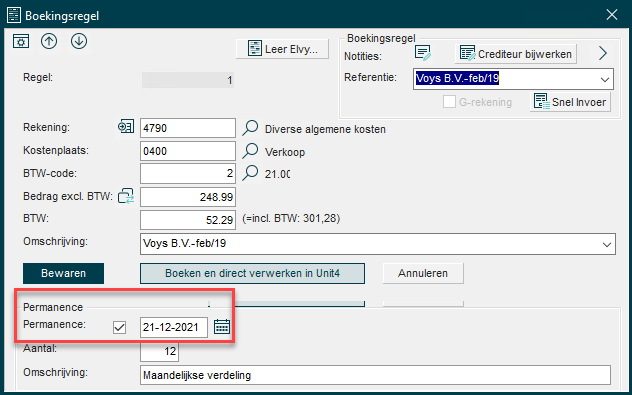Click Boeken en direct verwerken in Unit4
Viewport: 632px width, 395px height.
[252, 273]
